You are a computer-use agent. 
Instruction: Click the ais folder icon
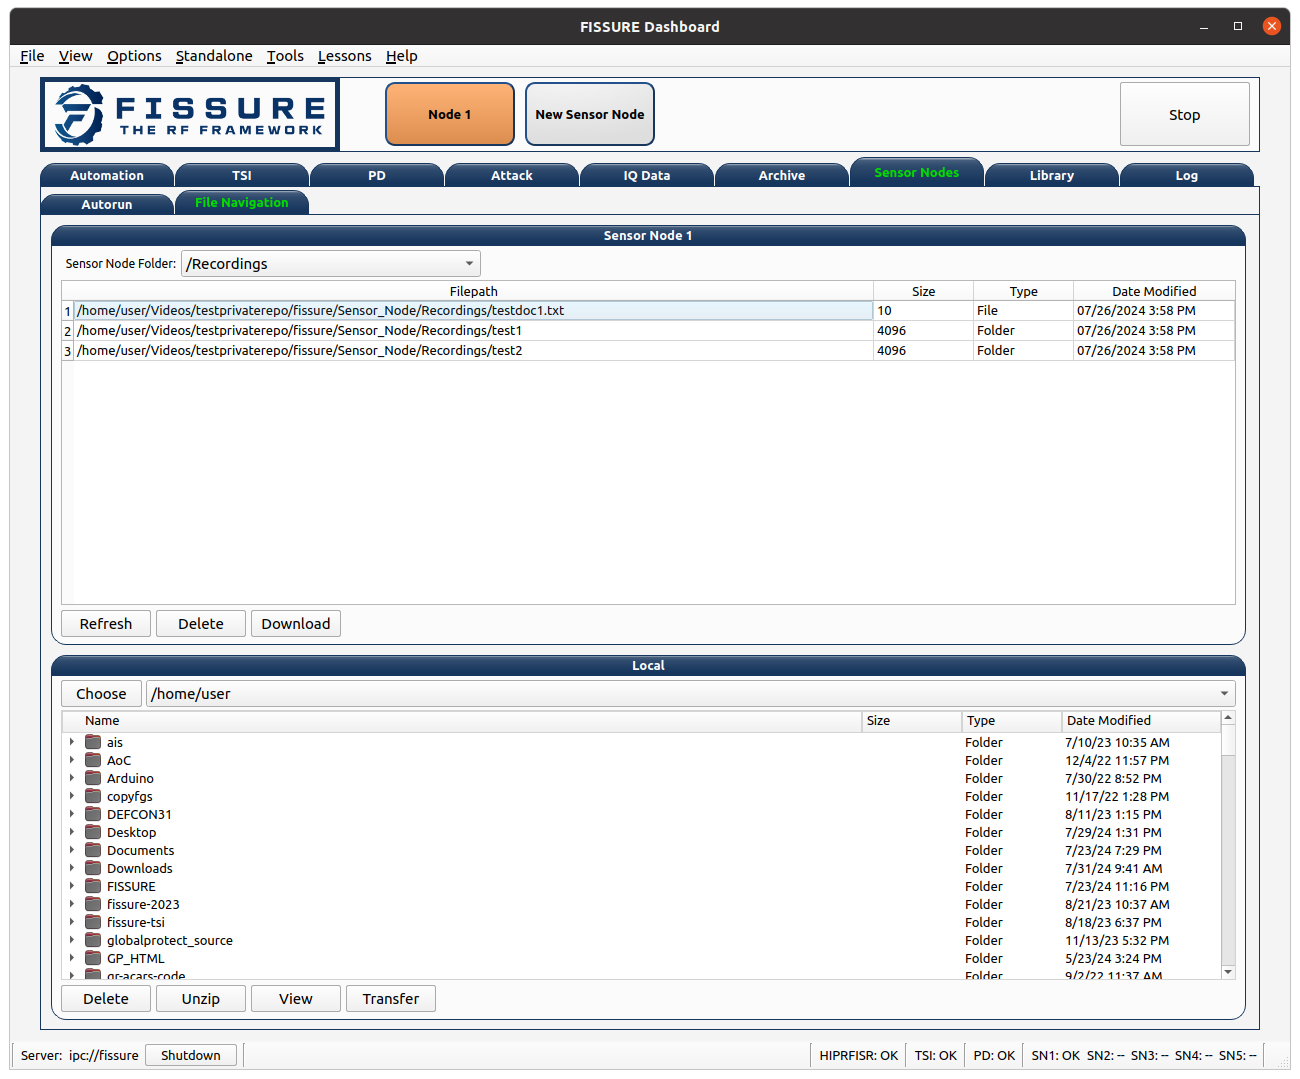coord(93,742)
